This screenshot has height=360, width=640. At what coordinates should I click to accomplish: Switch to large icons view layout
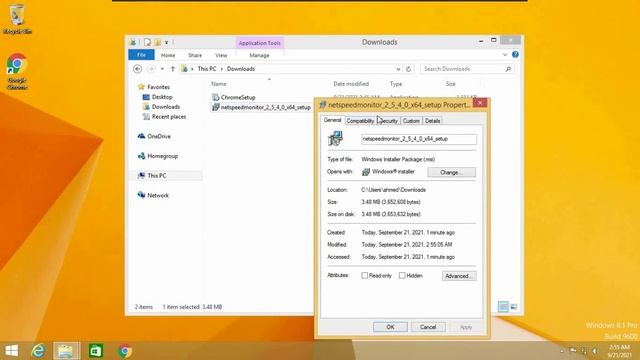click(513, 307)
